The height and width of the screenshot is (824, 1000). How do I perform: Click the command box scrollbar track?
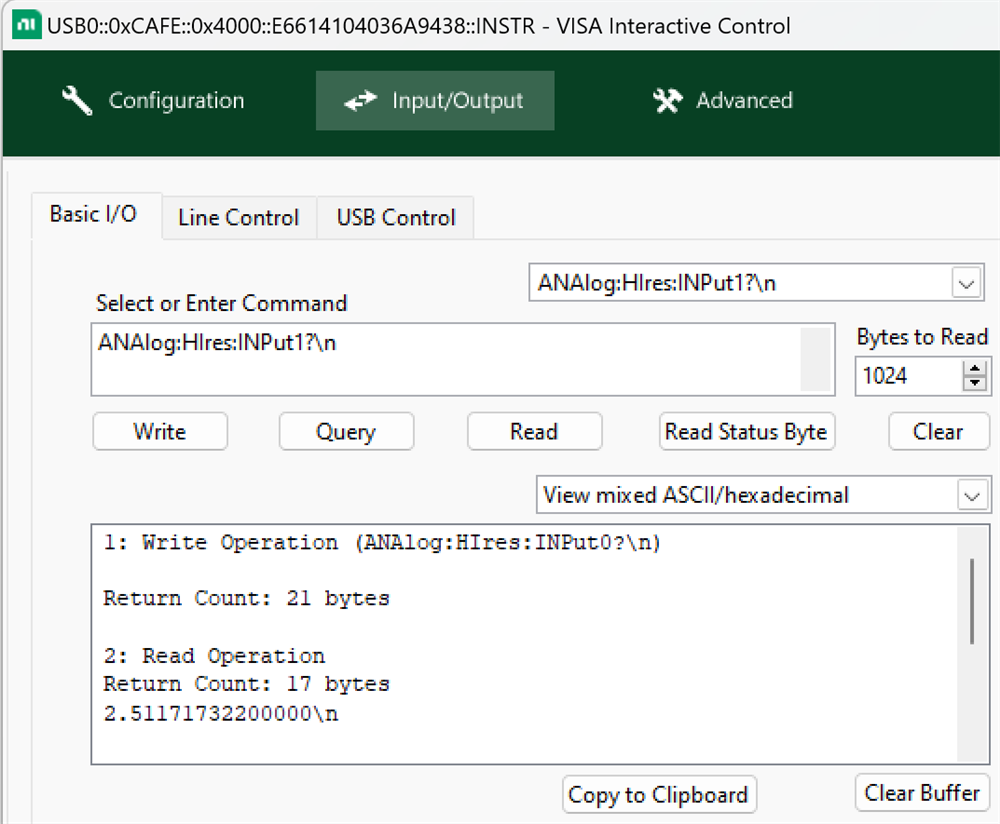[x=816, y=359]
